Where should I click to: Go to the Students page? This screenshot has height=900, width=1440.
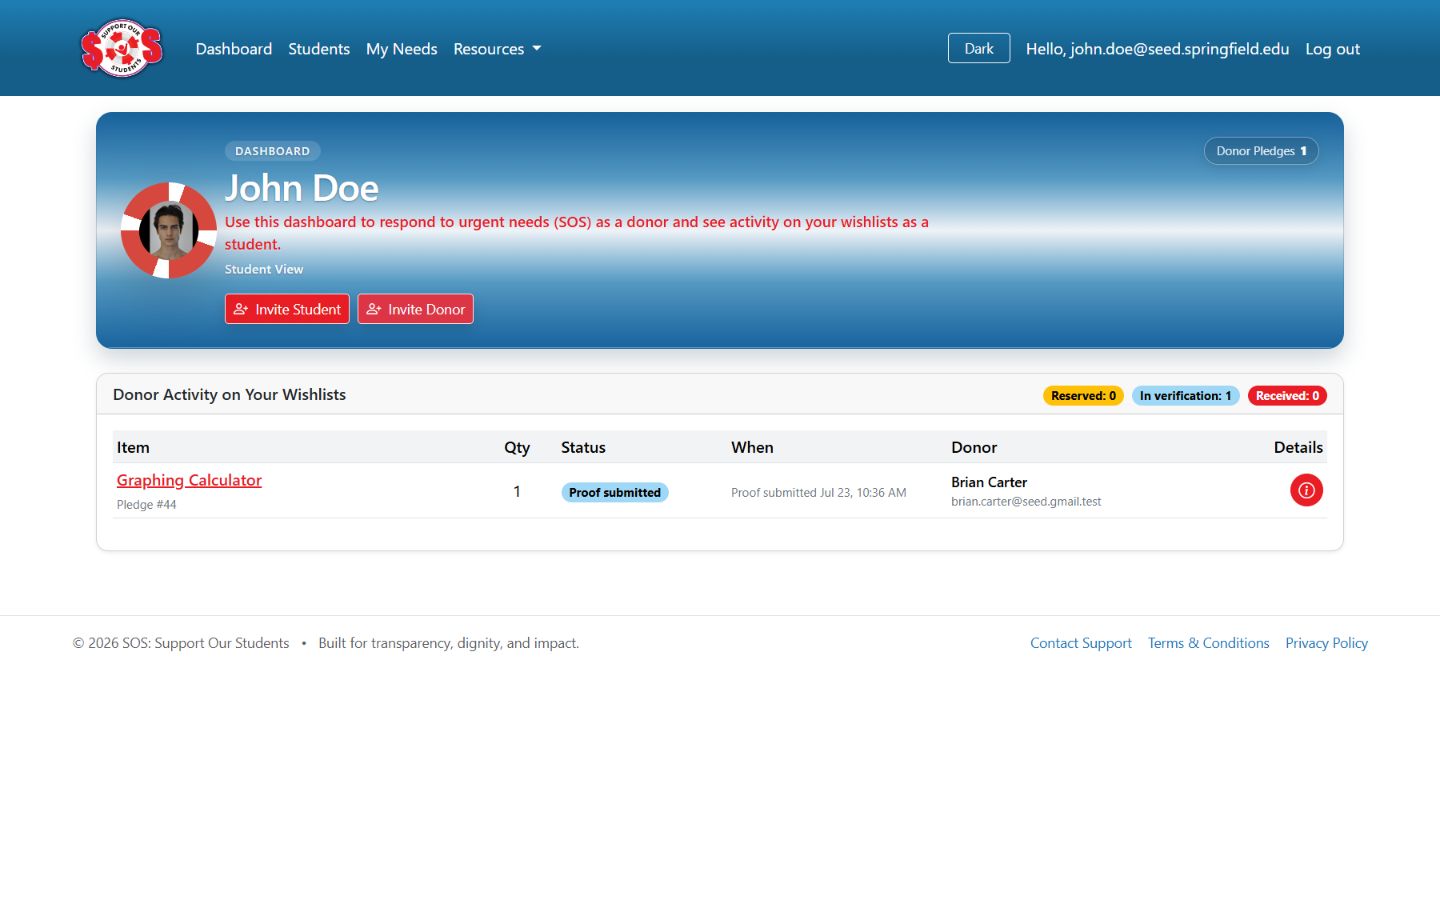[319, 49]
